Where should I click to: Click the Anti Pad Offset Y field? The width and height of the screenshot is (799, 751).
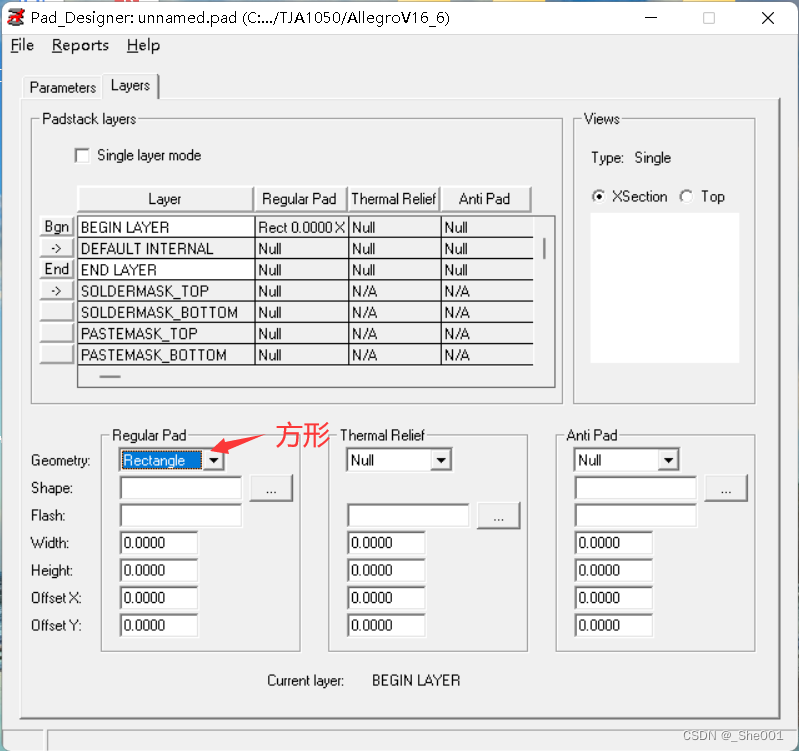click(613, 625)
